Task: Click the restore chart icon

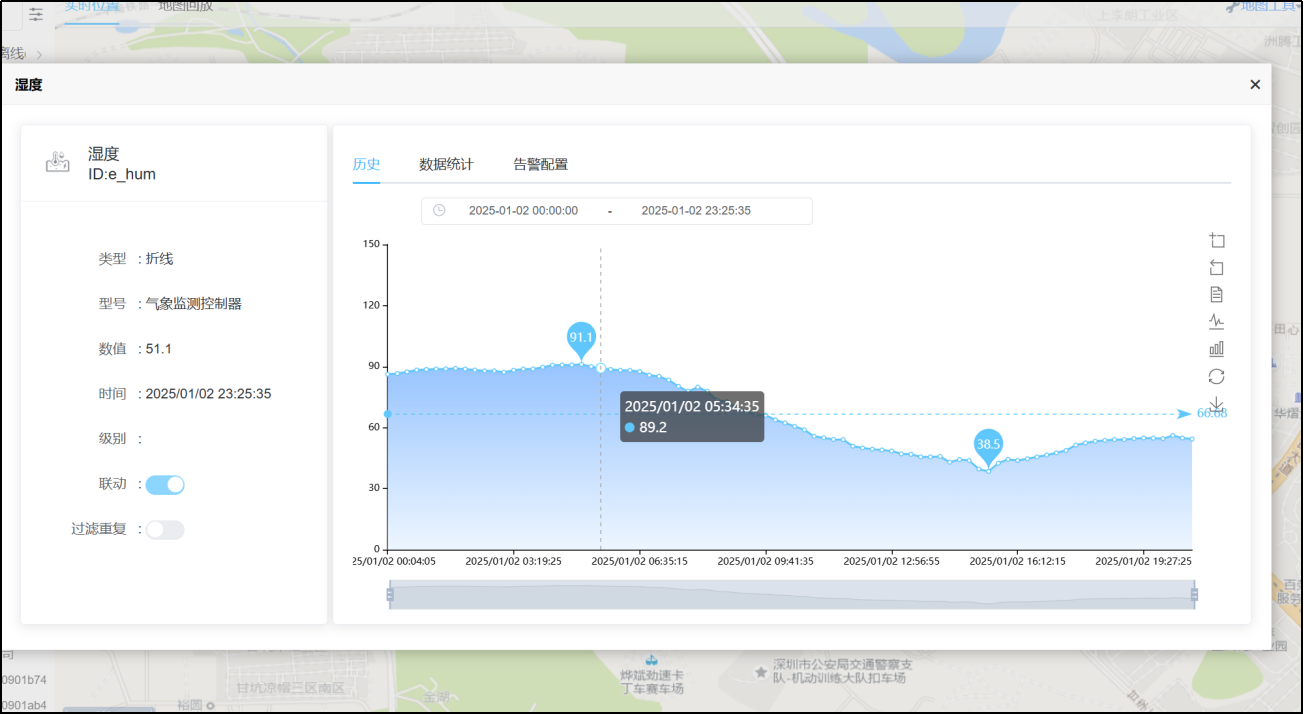Action: pyautogui.click(x=1216, y=376)
